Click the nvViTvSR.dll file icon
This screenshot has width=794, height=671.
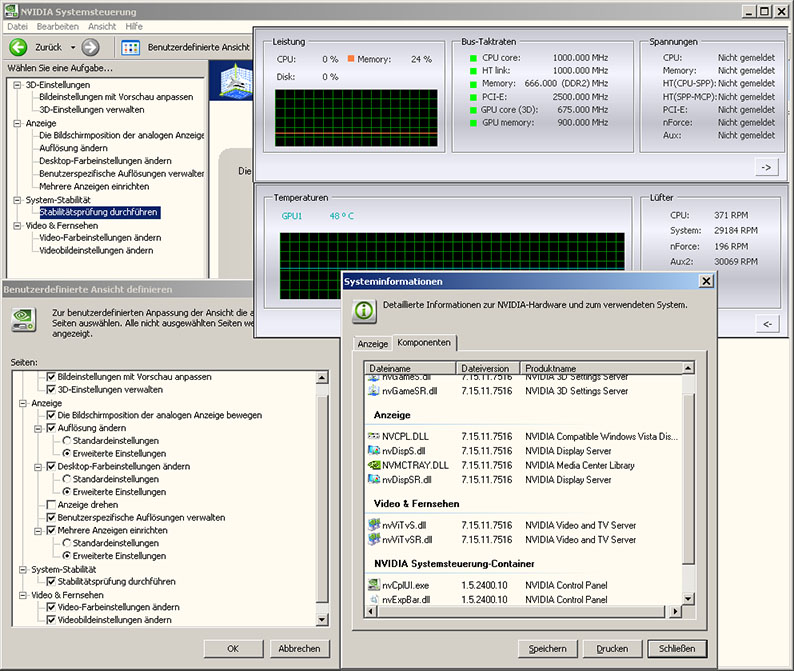coord(374,539)
